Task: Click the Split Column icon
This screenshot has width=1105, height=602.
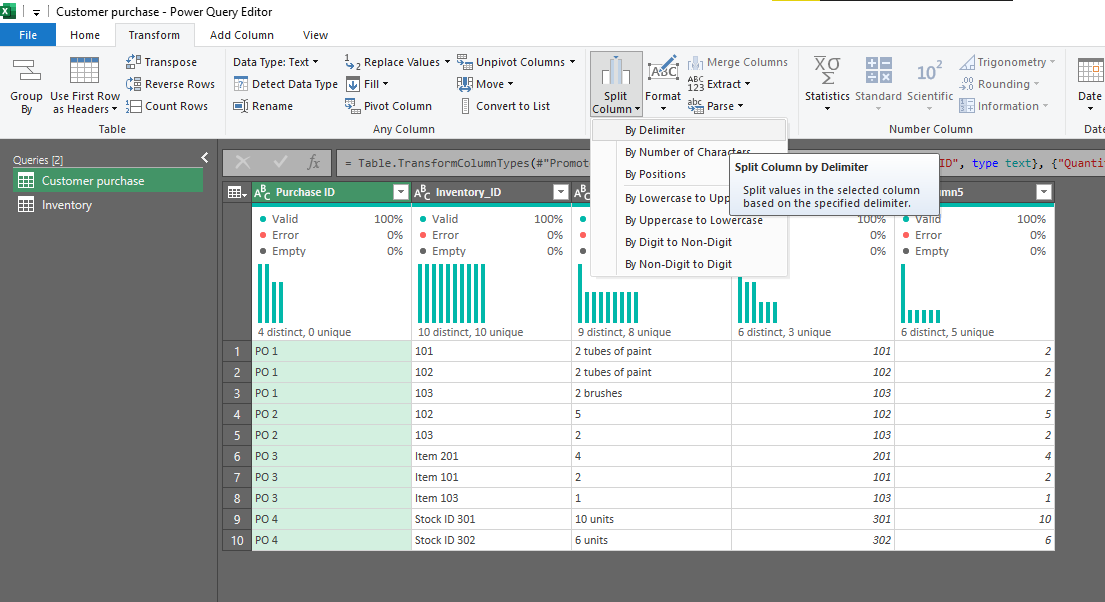Action: pos(616,70)
